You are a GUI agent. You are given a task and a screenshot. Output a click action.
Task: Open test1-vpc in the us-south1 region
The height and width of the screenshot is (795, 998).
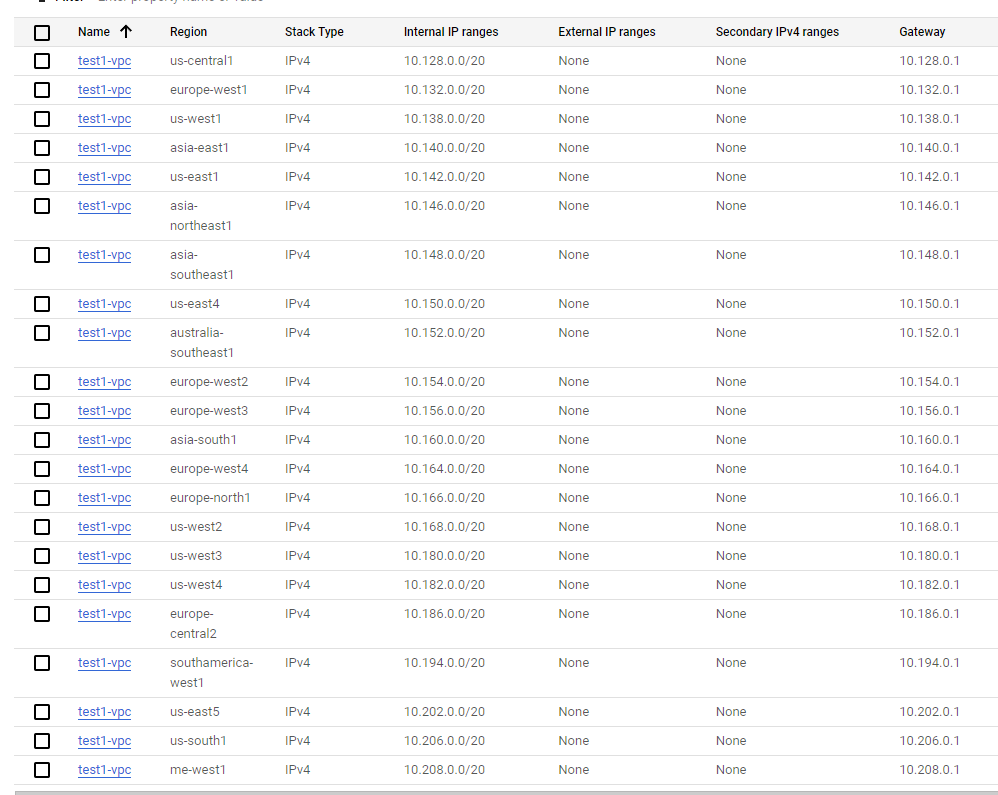click(104, 741)
